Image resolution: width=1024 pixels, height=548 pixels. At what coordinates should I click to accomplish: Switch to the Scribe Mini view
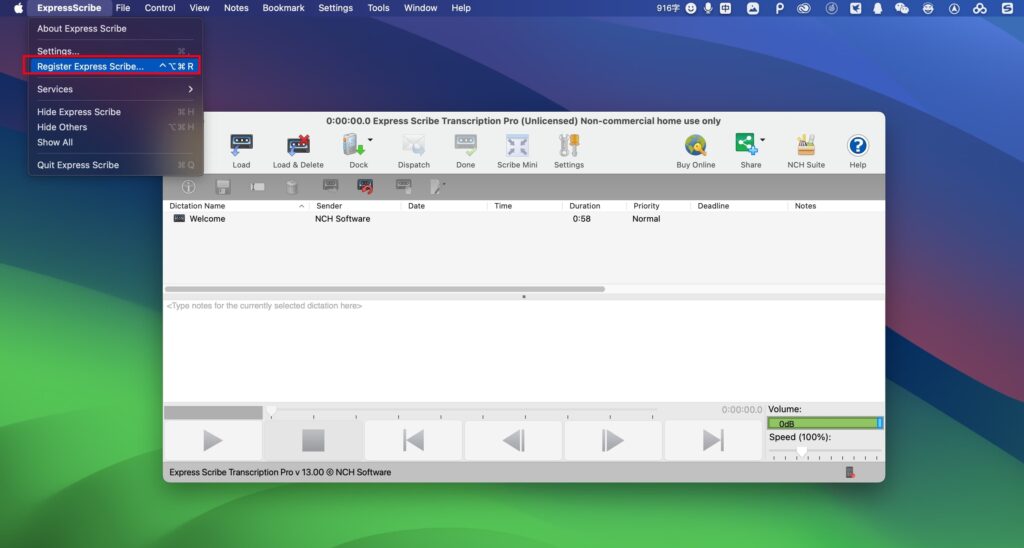point(517,145)
